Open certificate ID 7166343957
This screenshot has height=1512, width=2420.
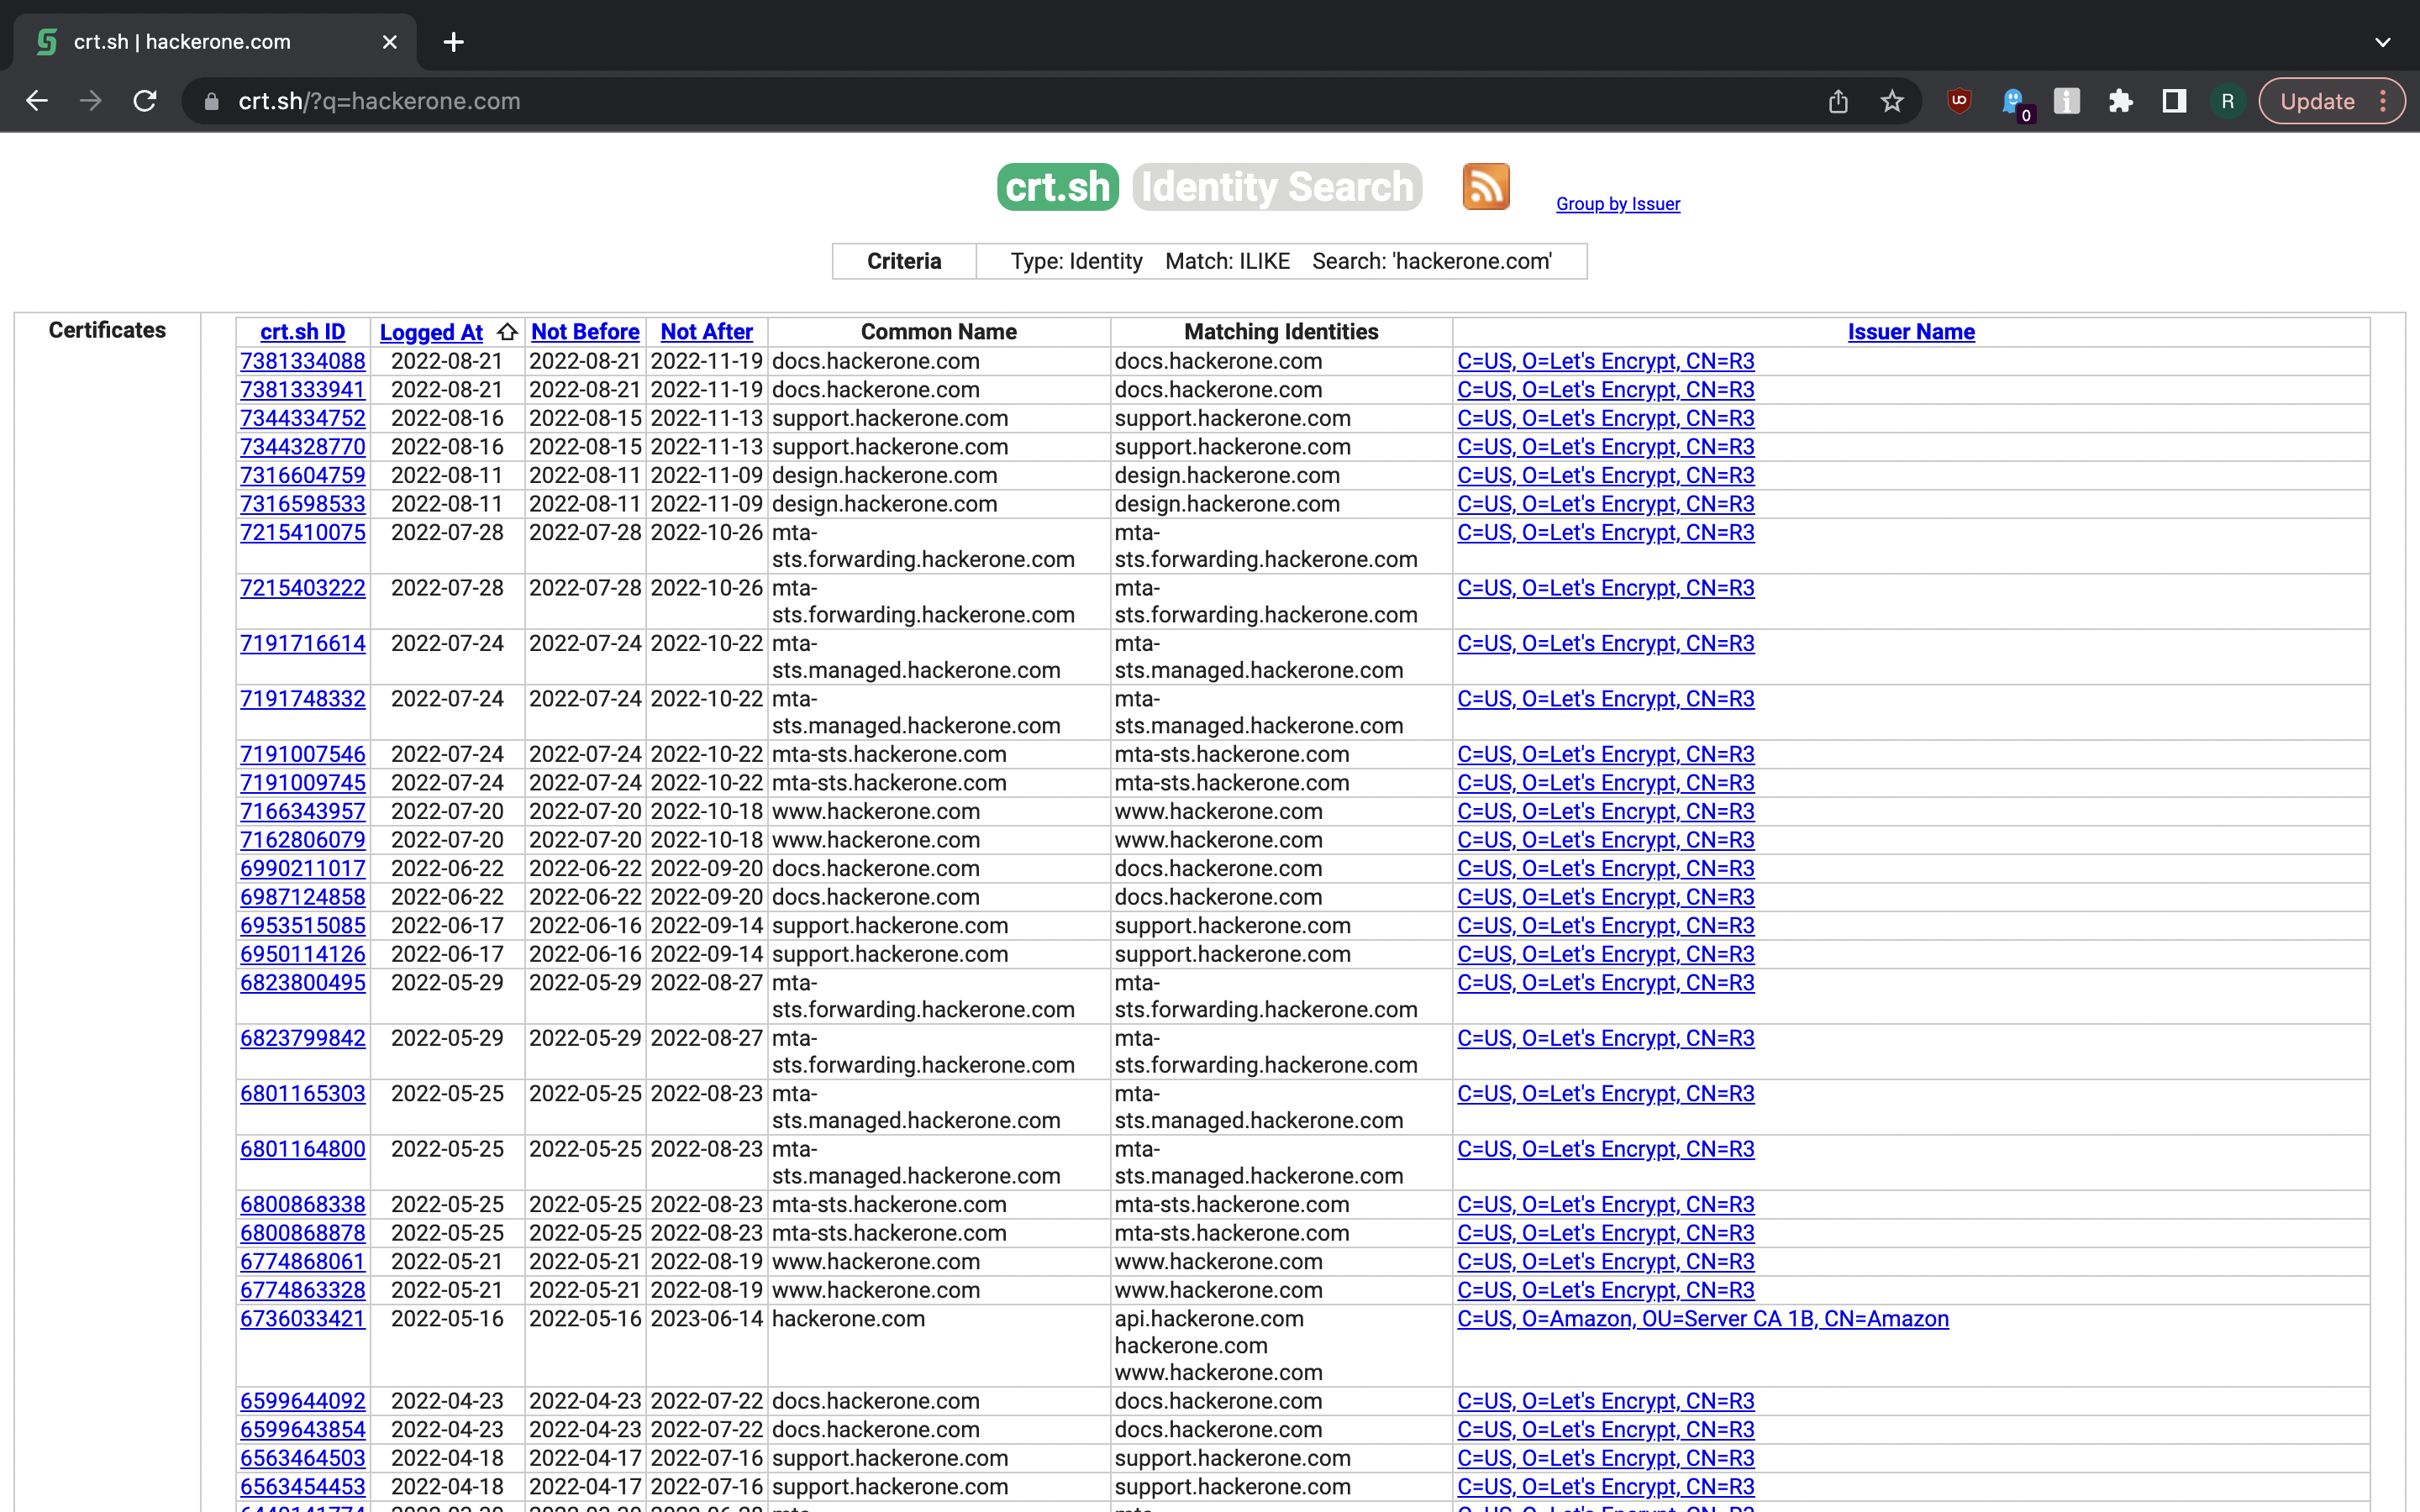tap(303, 812)
